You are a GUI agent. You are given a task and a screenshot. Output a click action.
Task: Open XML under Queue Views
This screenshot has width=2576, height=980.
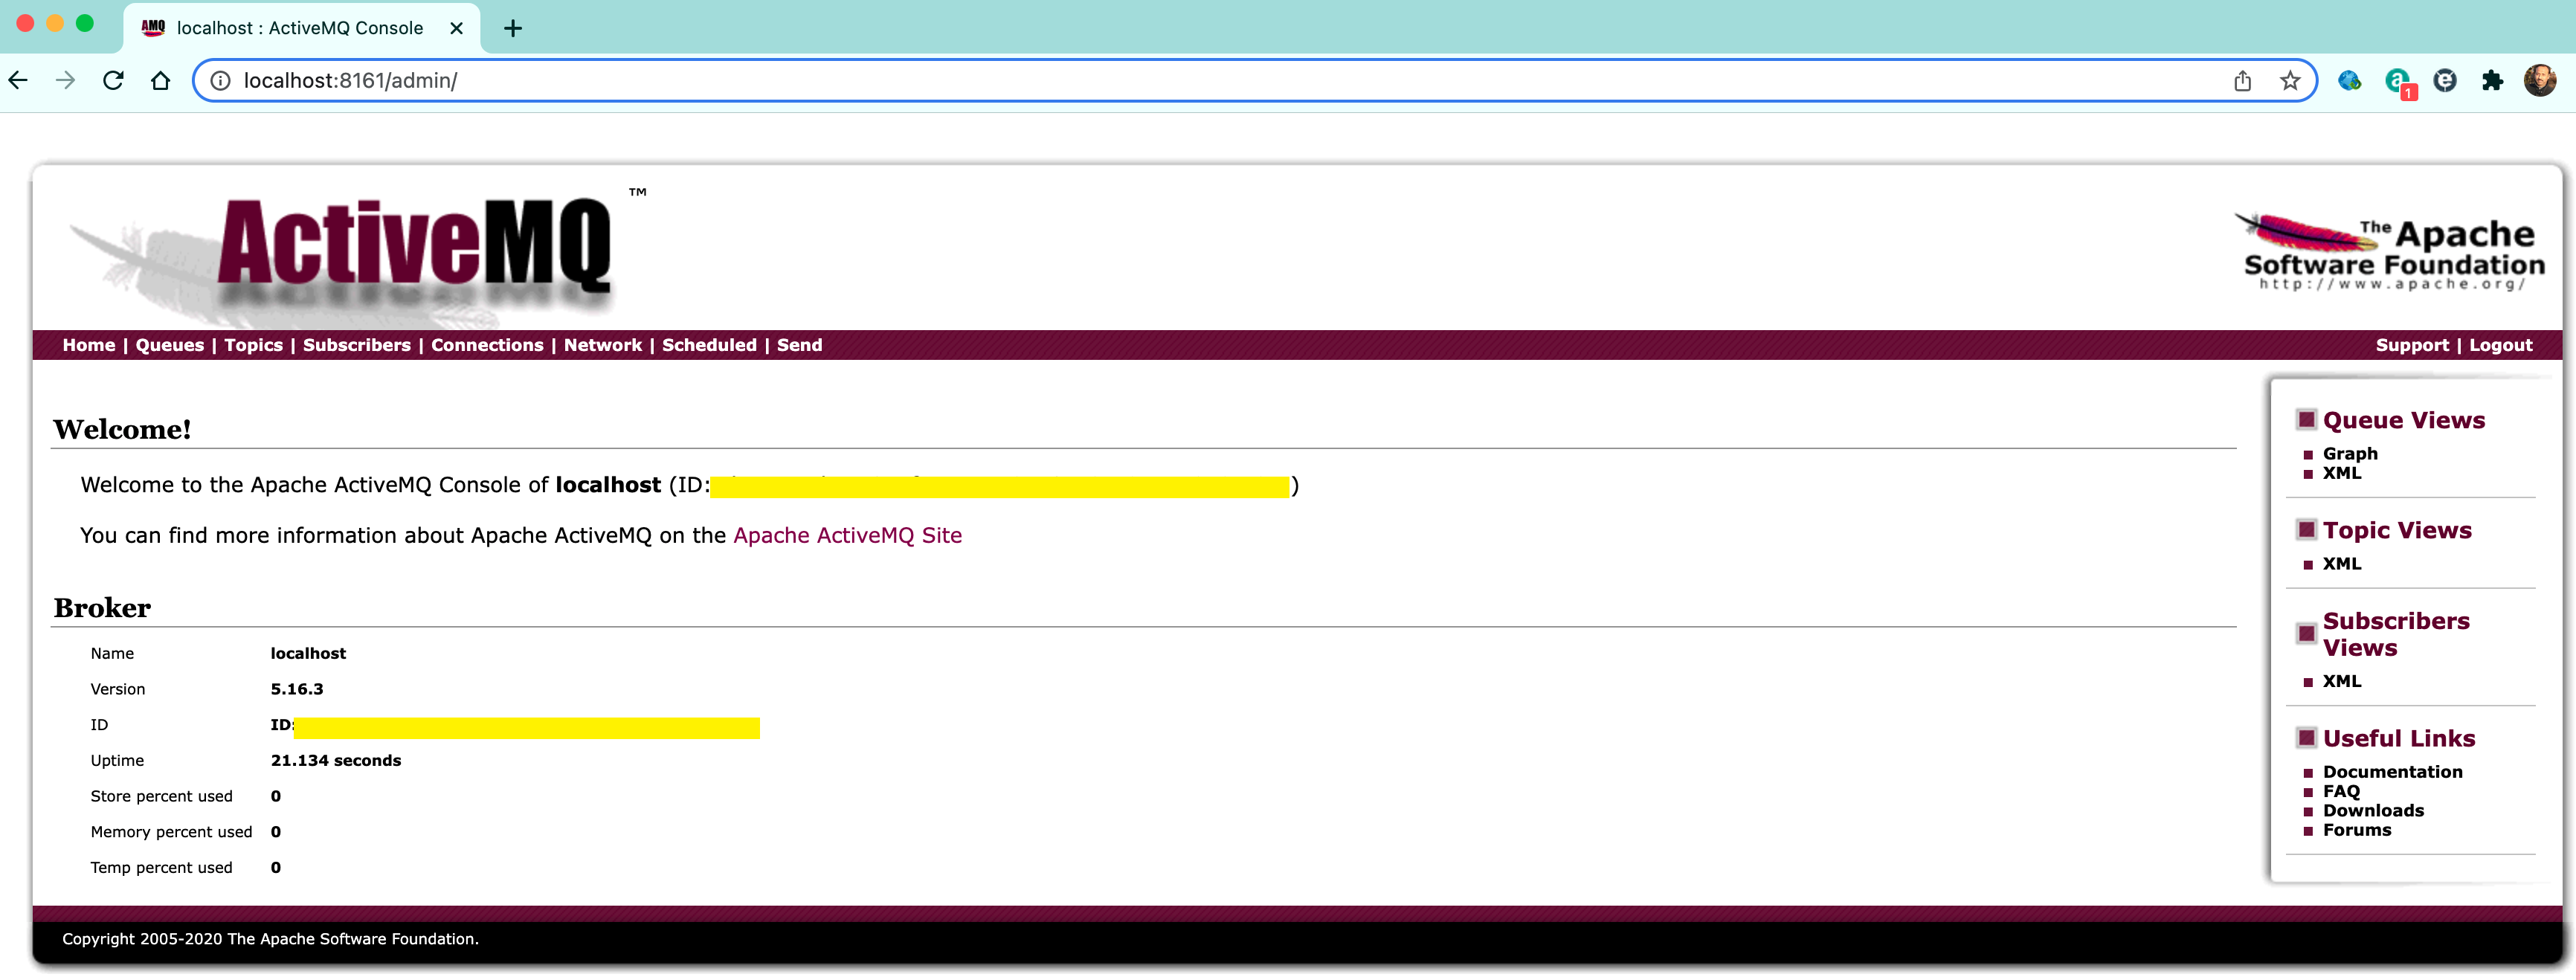(2342, 473)
